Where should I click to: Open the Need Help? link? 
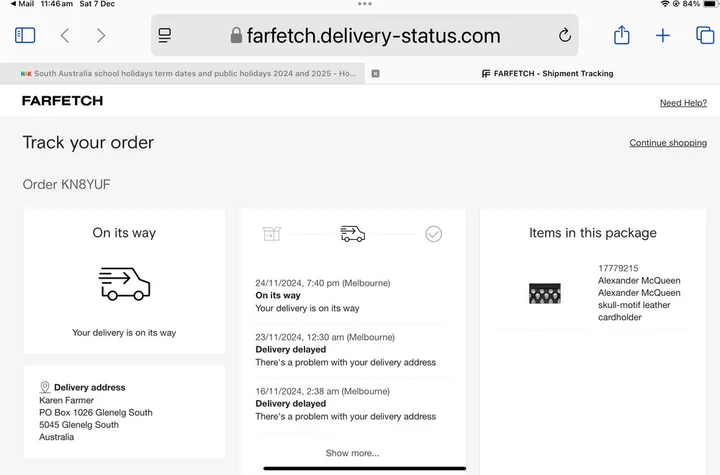(x=683, y=103)
